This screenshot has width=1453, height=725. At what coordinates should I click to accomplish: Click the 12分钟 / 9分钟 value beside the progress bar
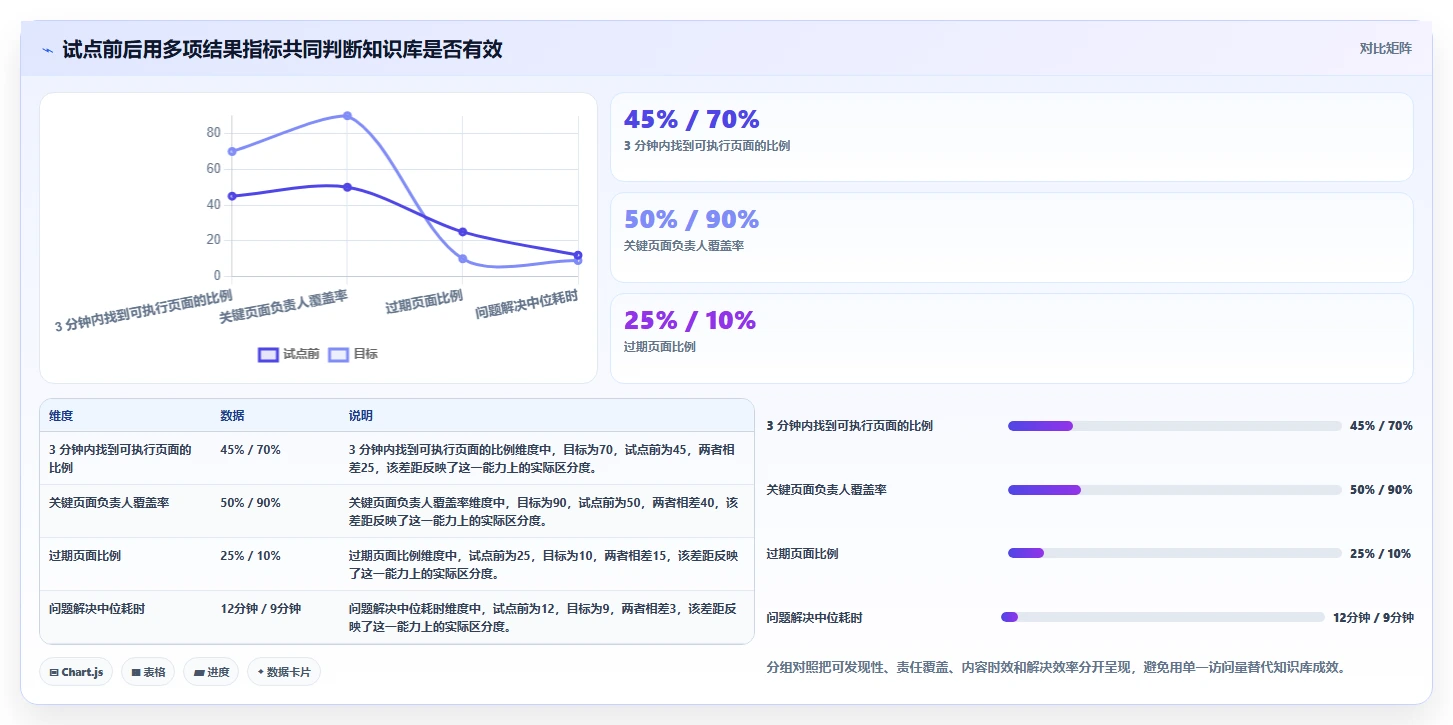[x=1373, y=618]
